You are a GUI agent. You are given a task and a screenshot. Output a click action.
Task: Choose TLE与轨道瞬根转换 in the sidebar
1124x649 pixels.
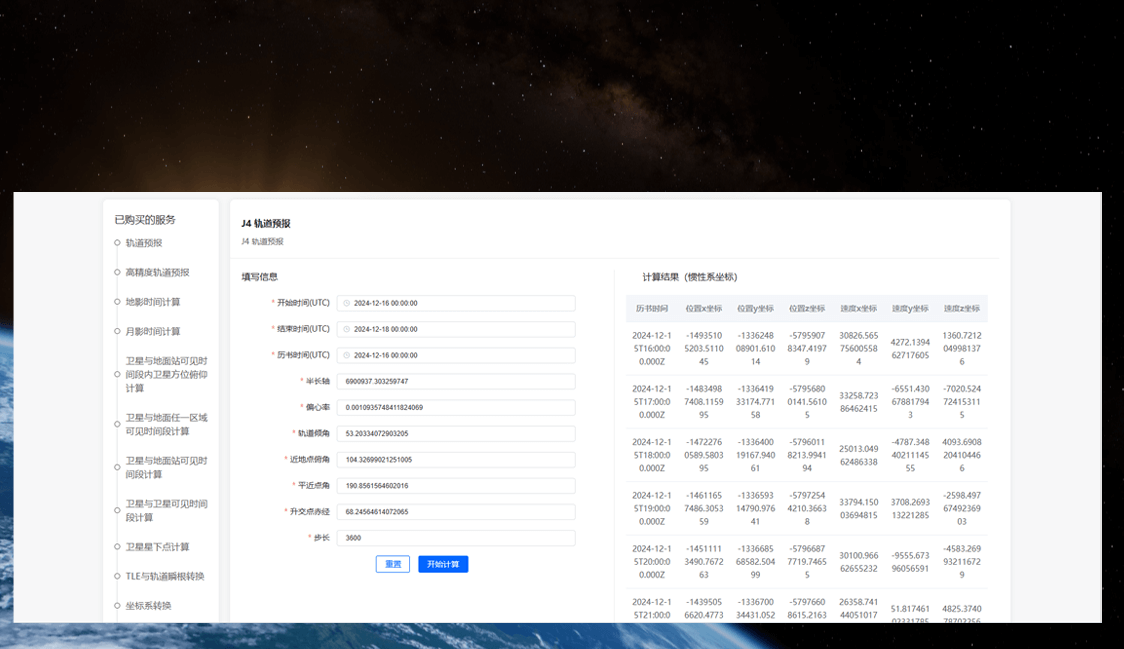pyautogui.click(x=164, y=576)
